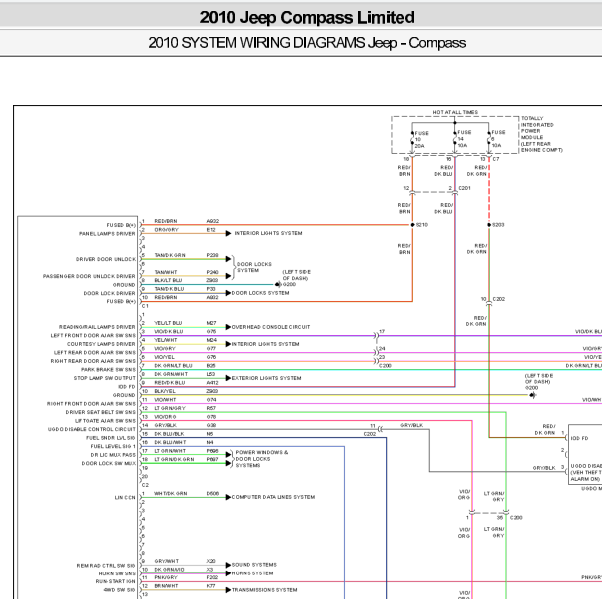Click the 'C7' connector label
This screenshot has width=602, height=599.
[x=496, y=159]
